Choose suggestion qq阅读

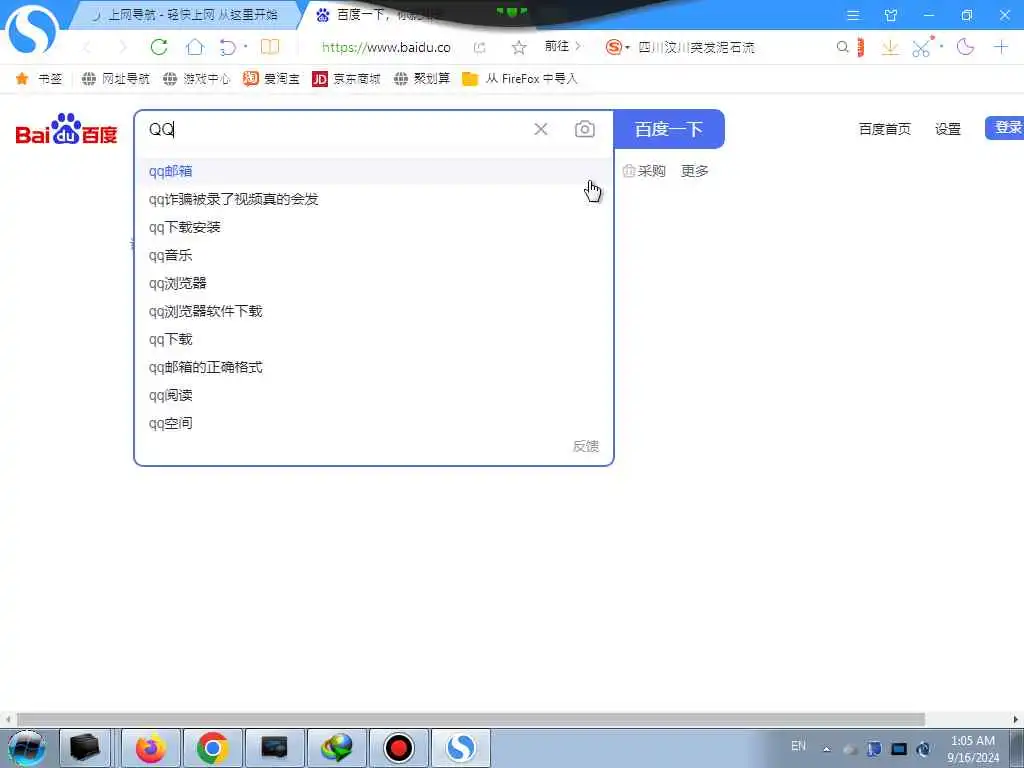click(374, 396)
